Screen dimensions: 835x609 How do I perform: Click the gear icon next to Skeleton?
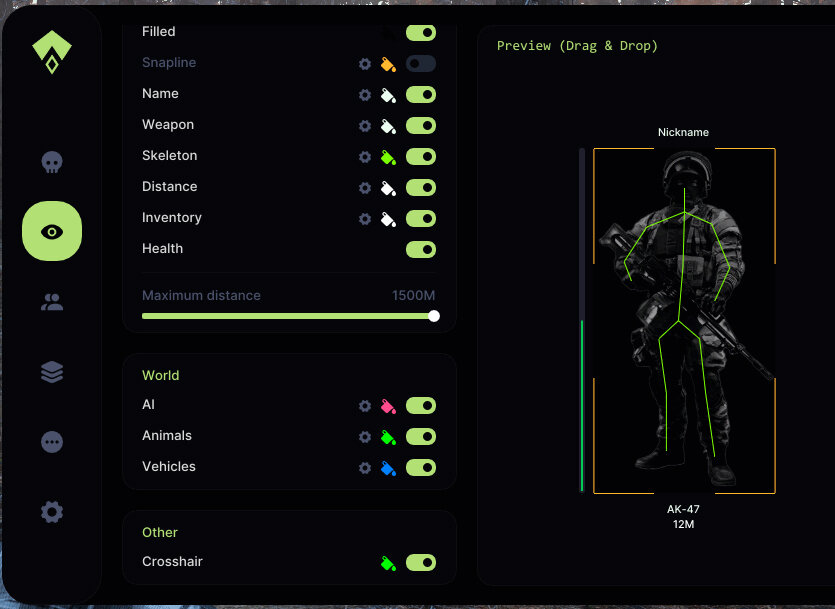pyautogui.click(x=365, y=157)
